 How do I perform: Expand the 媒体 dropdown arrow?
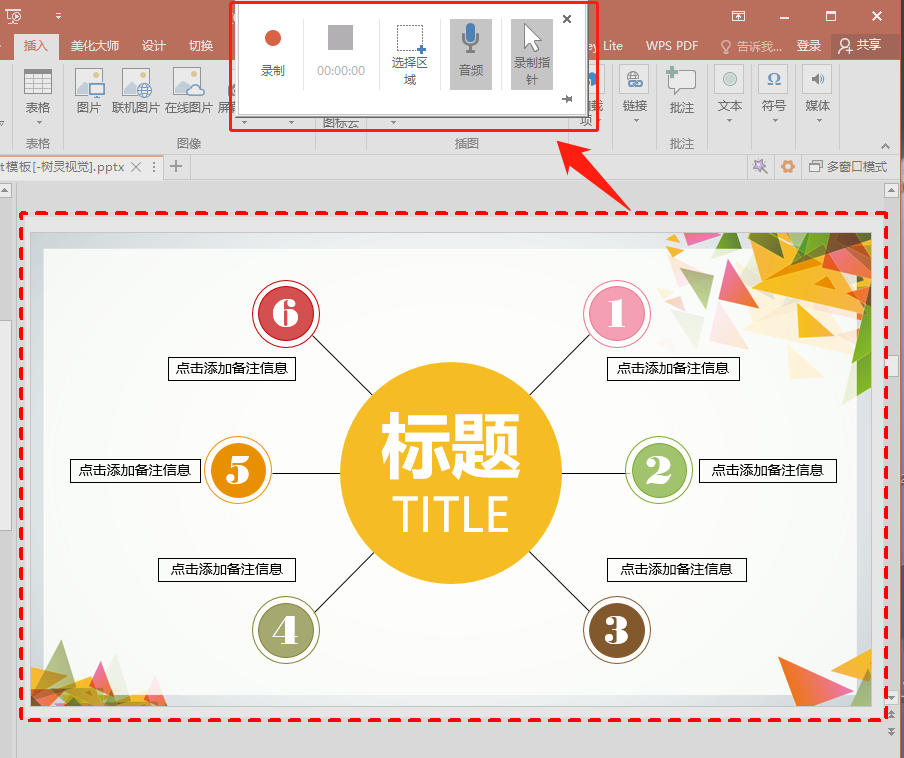click(x=819, y=121)
